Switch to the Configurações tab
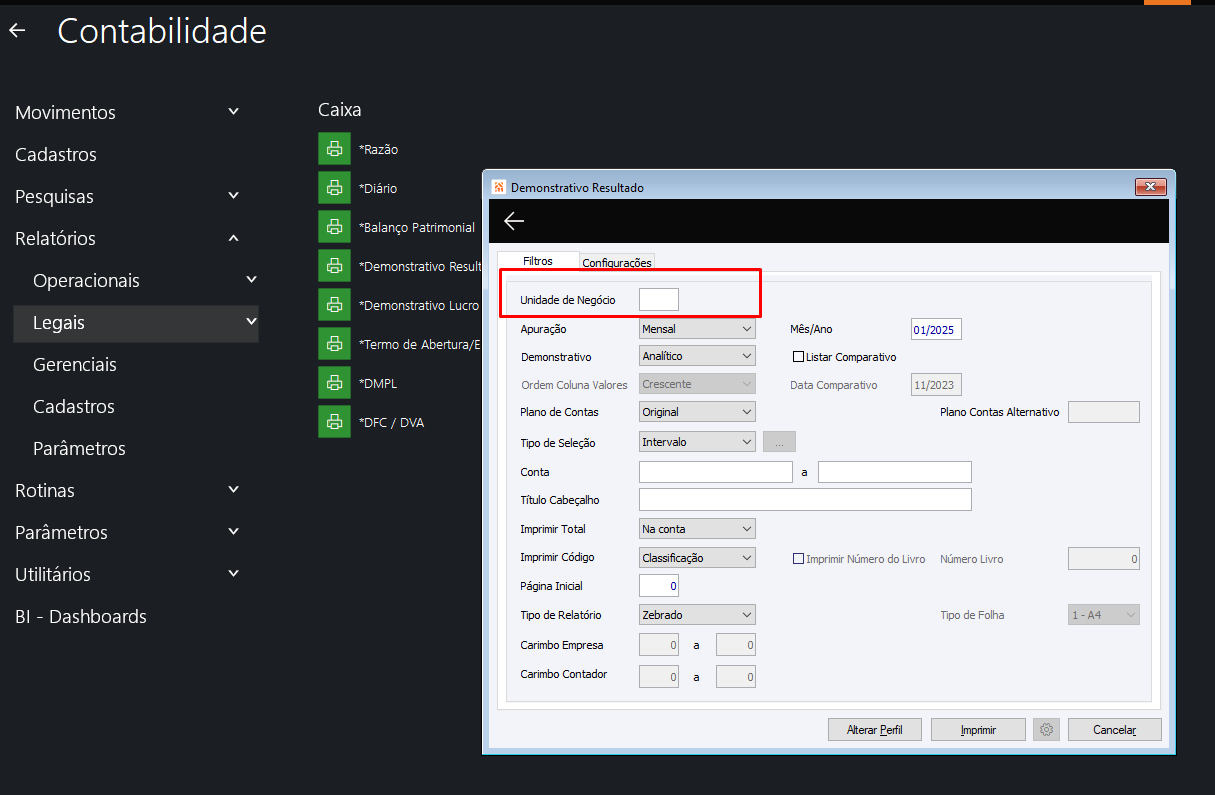The width and height of the screenshot is (1215, 795). tap(617, 262)
